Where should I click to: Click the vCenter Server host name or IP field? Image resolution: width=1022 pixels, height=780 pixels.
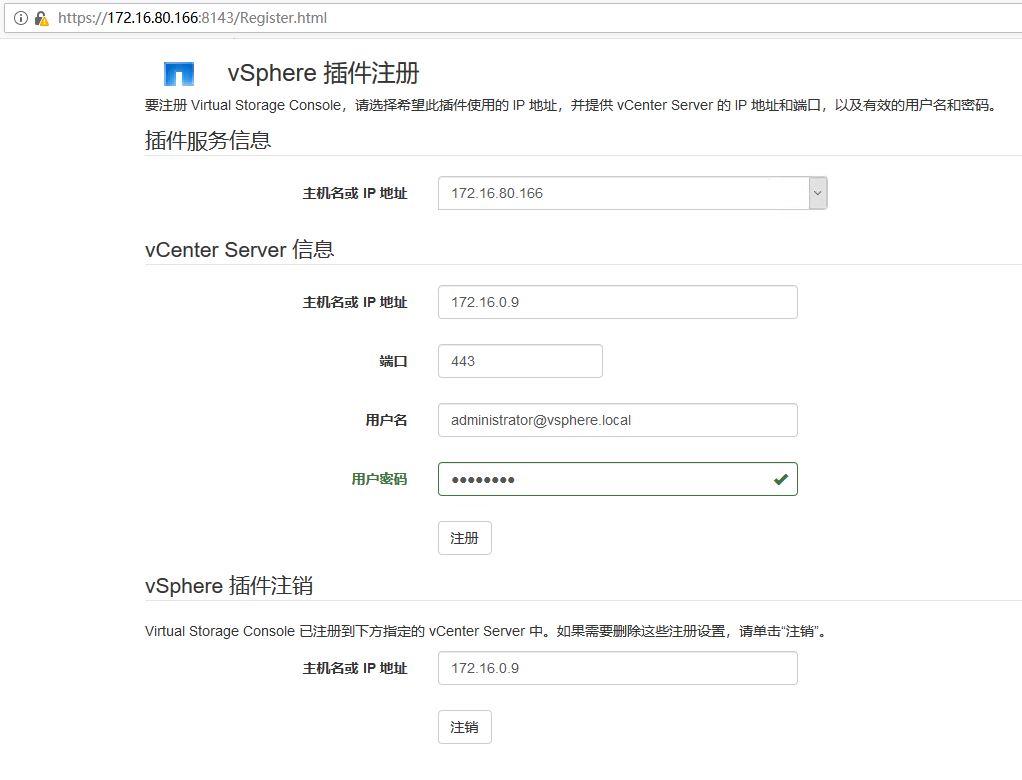(x=617, y=302)
